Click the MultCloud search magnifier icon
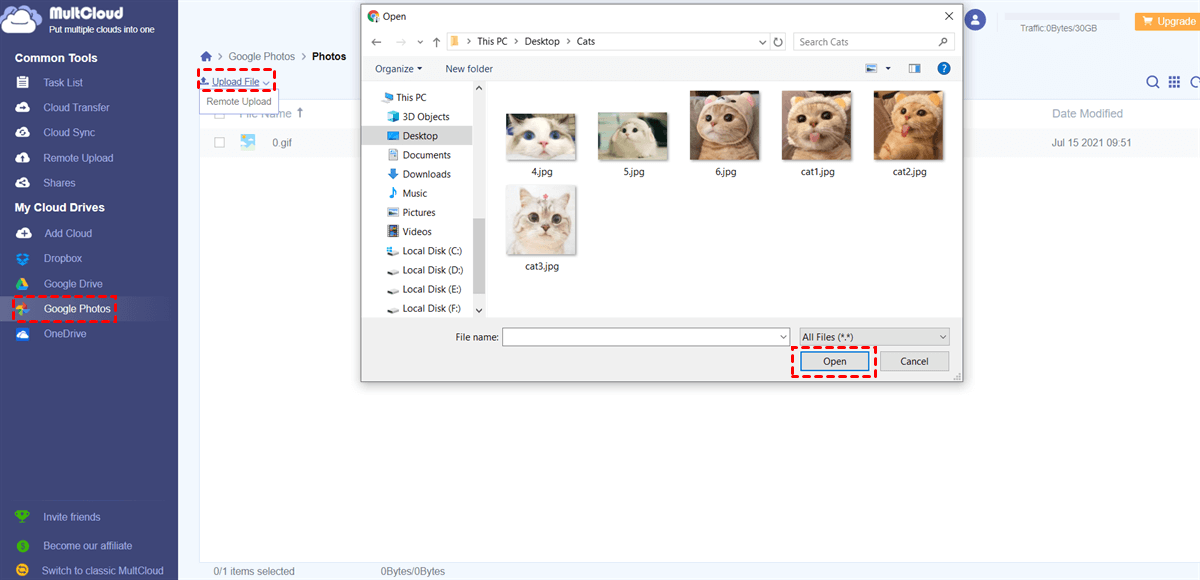The image size is (1200, 580). point(1153,82)
